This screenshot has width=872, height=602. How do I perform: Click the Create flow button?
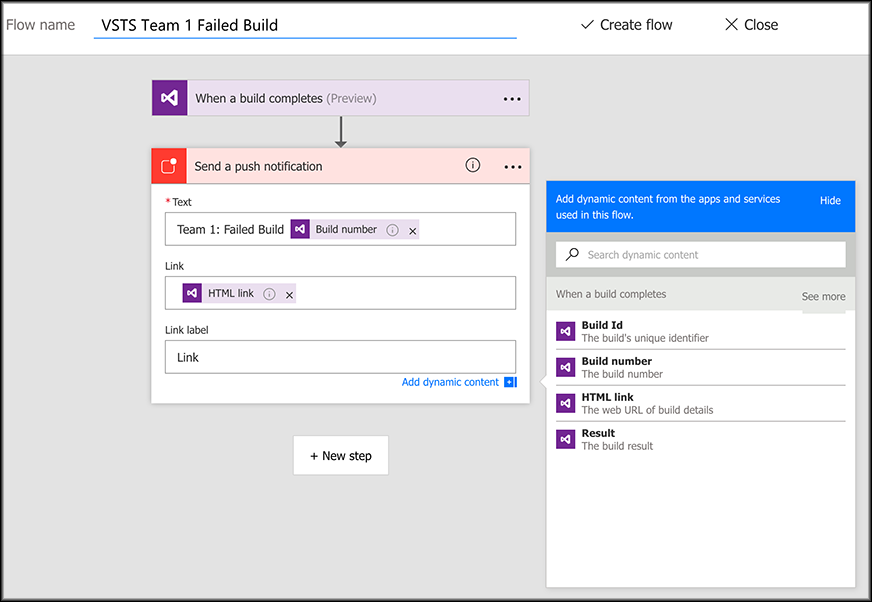[x=627, y=25]
